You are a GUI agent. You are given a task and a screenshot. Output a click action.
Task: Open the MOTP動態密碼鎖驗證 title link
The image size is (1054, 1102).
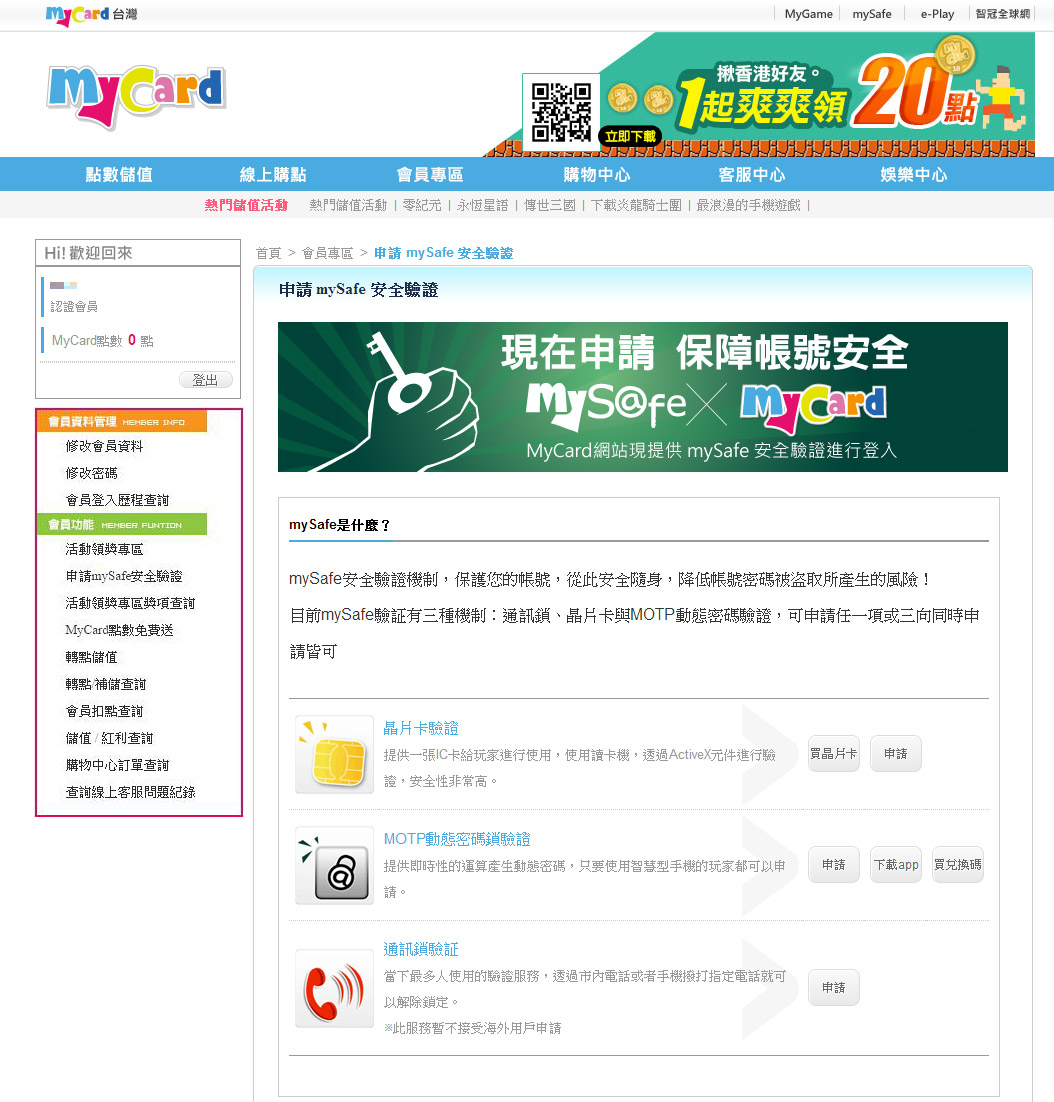457,839
